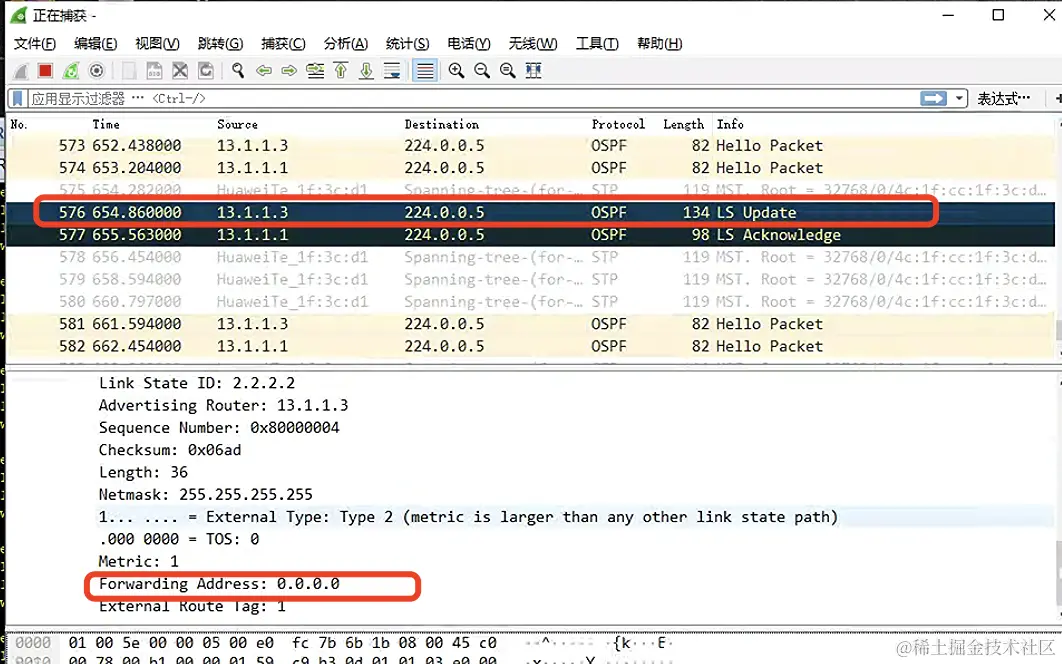
Task: Sort by the Time column header
Action: [106, 124]
